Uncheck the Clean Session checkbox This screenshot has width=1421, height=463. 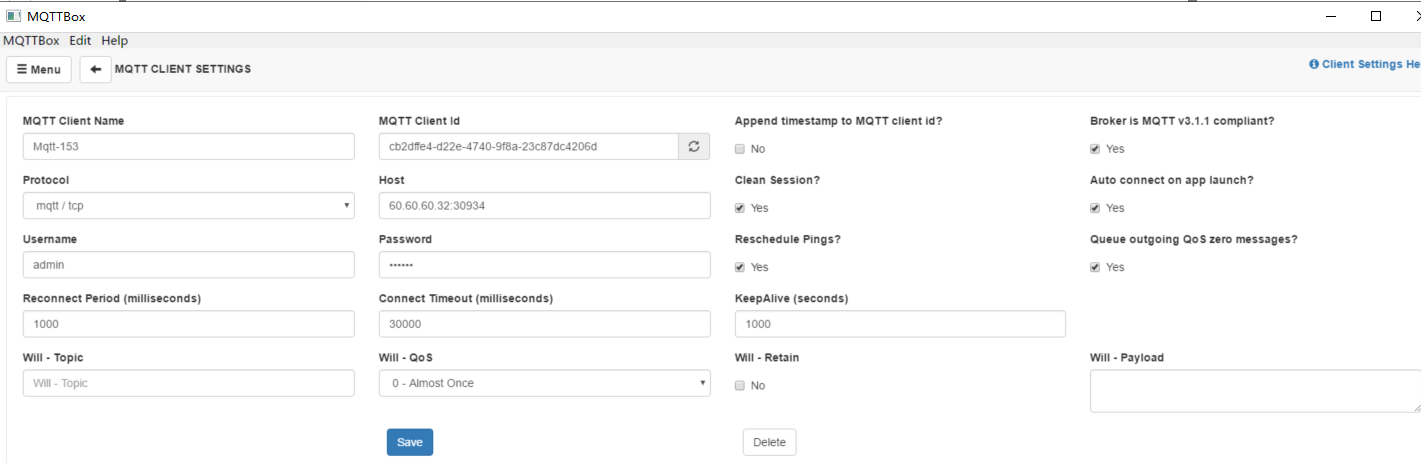pos(740,208)
